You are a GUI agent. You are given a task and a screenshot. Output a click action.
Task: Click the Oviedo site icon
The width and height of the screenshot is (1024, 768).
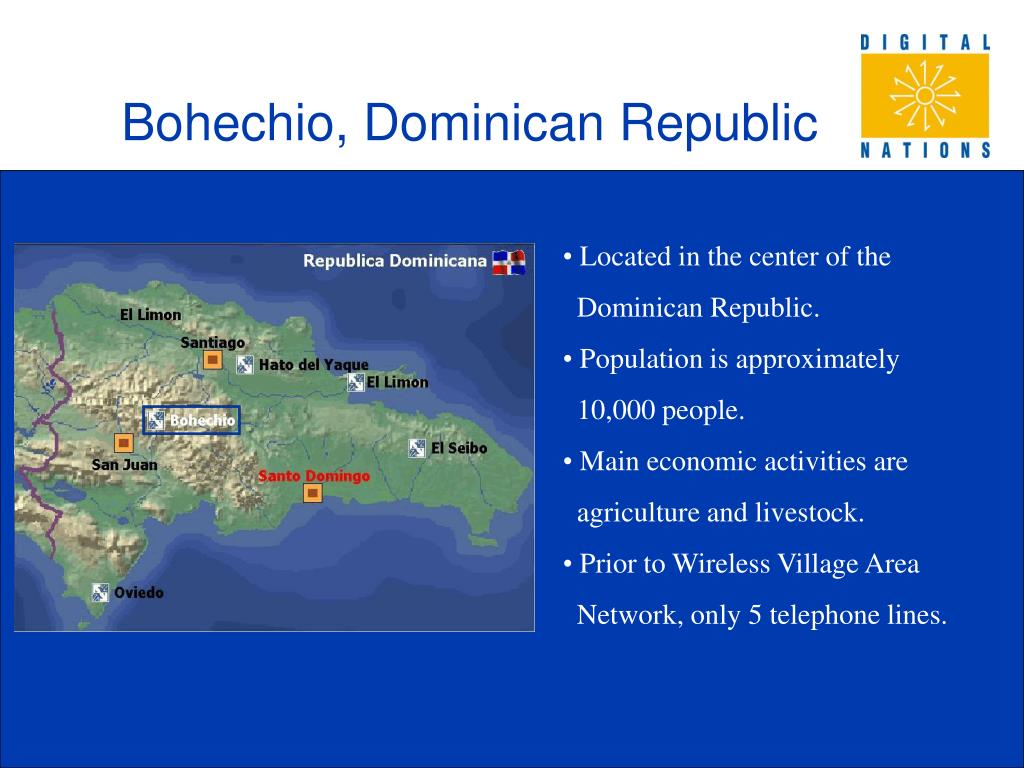pos(100,592)
